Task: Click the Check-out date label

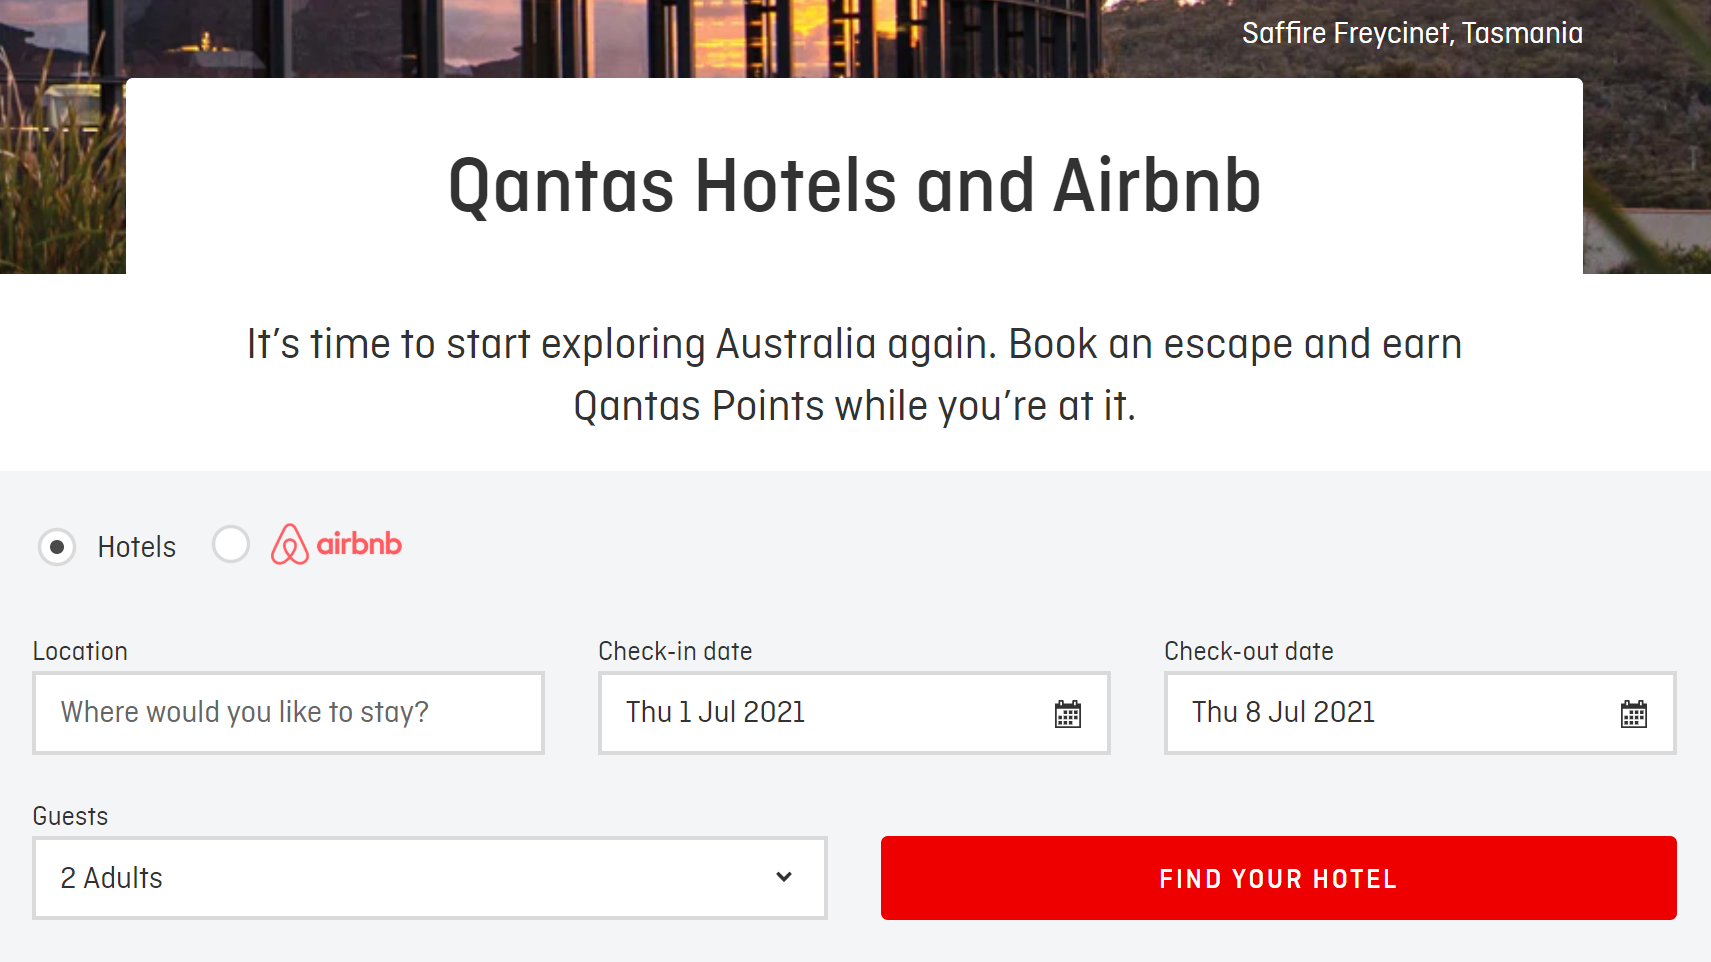Action: 1248,651
